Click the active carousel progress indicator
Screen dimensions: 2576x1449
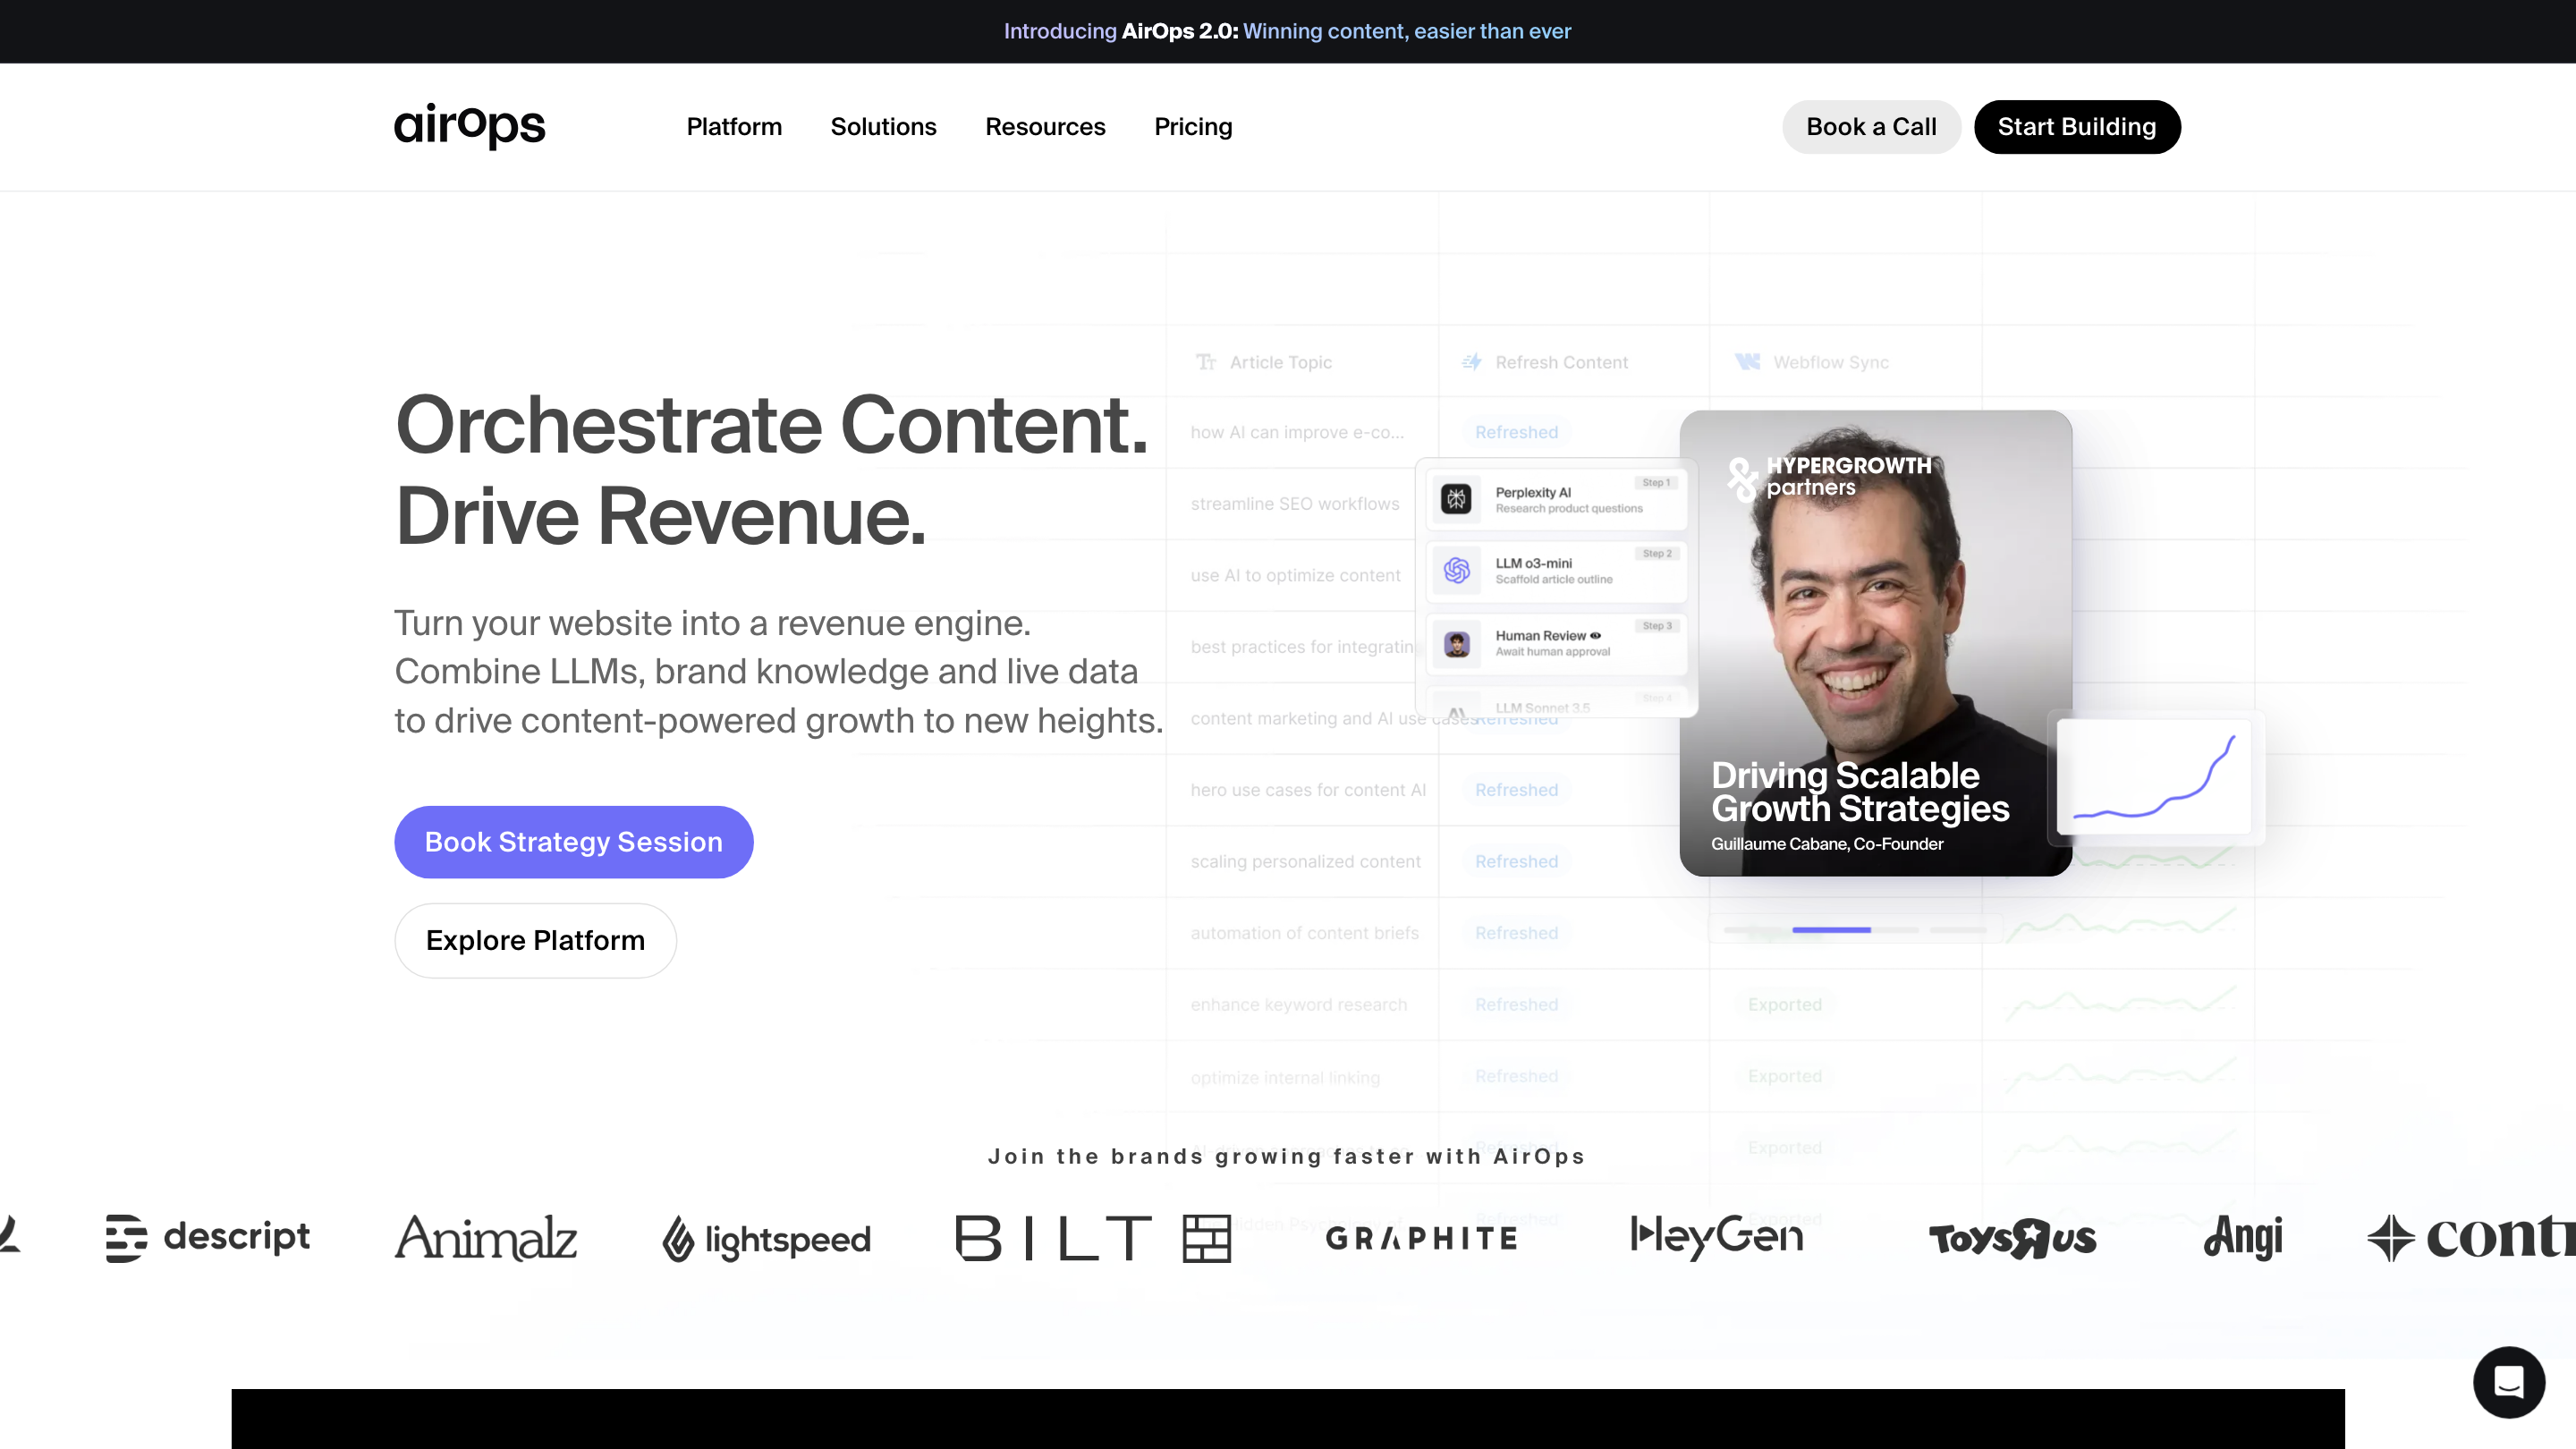click(x=1831, y=930)
